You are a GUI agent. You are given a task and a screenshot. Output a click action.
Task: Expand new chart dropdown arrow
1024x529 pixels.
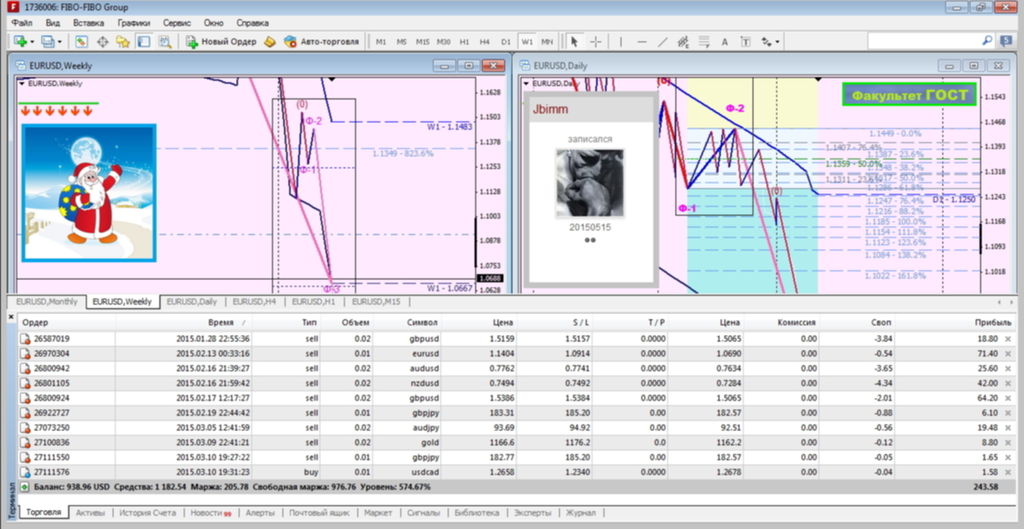pyautogui.click(x=31, y=42)
